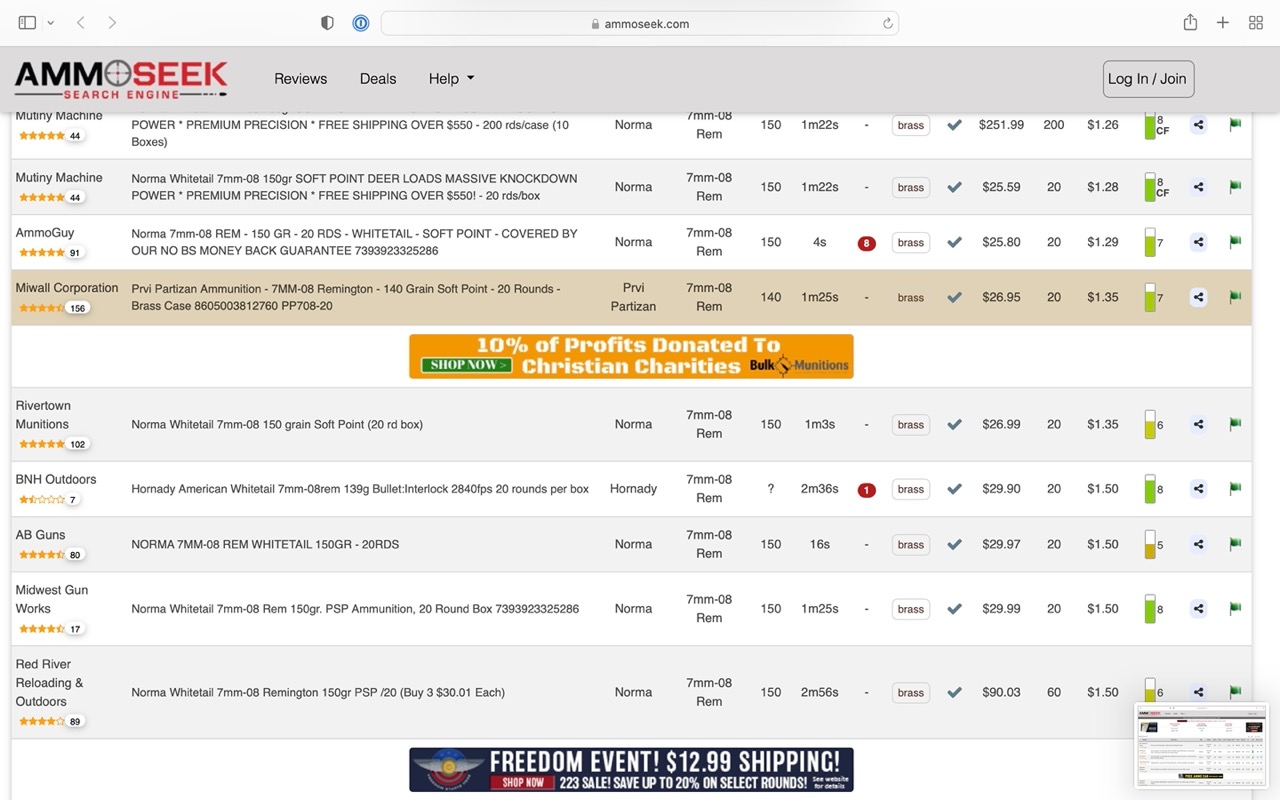This screenshot has width=1280, height=800.
Task: Share the Mutiny Machine $251.99 listing
Action: 1198,125
